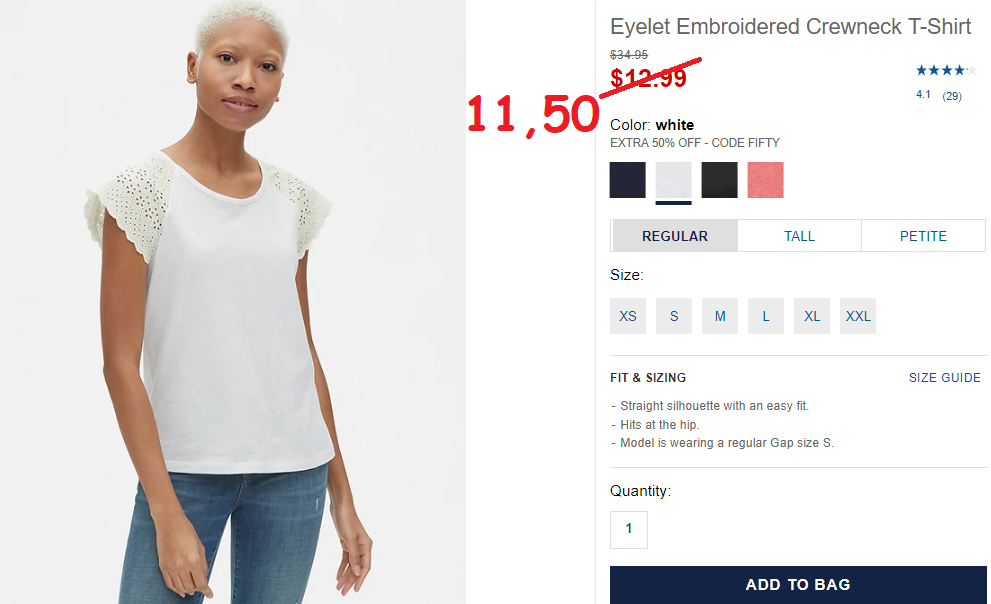991x604 pixels.
Task: Click the Eyelet Embroidered Crewneck T-Shirt title
Action: pyautogui.click(x=790, y=27)
